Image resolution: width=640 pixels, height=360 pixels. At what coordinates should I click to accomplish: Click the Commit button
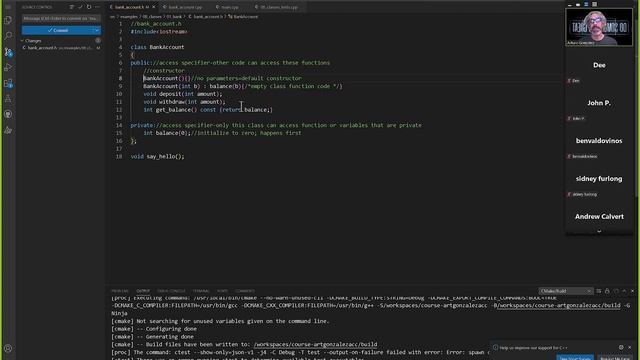(x=58, y=30)
